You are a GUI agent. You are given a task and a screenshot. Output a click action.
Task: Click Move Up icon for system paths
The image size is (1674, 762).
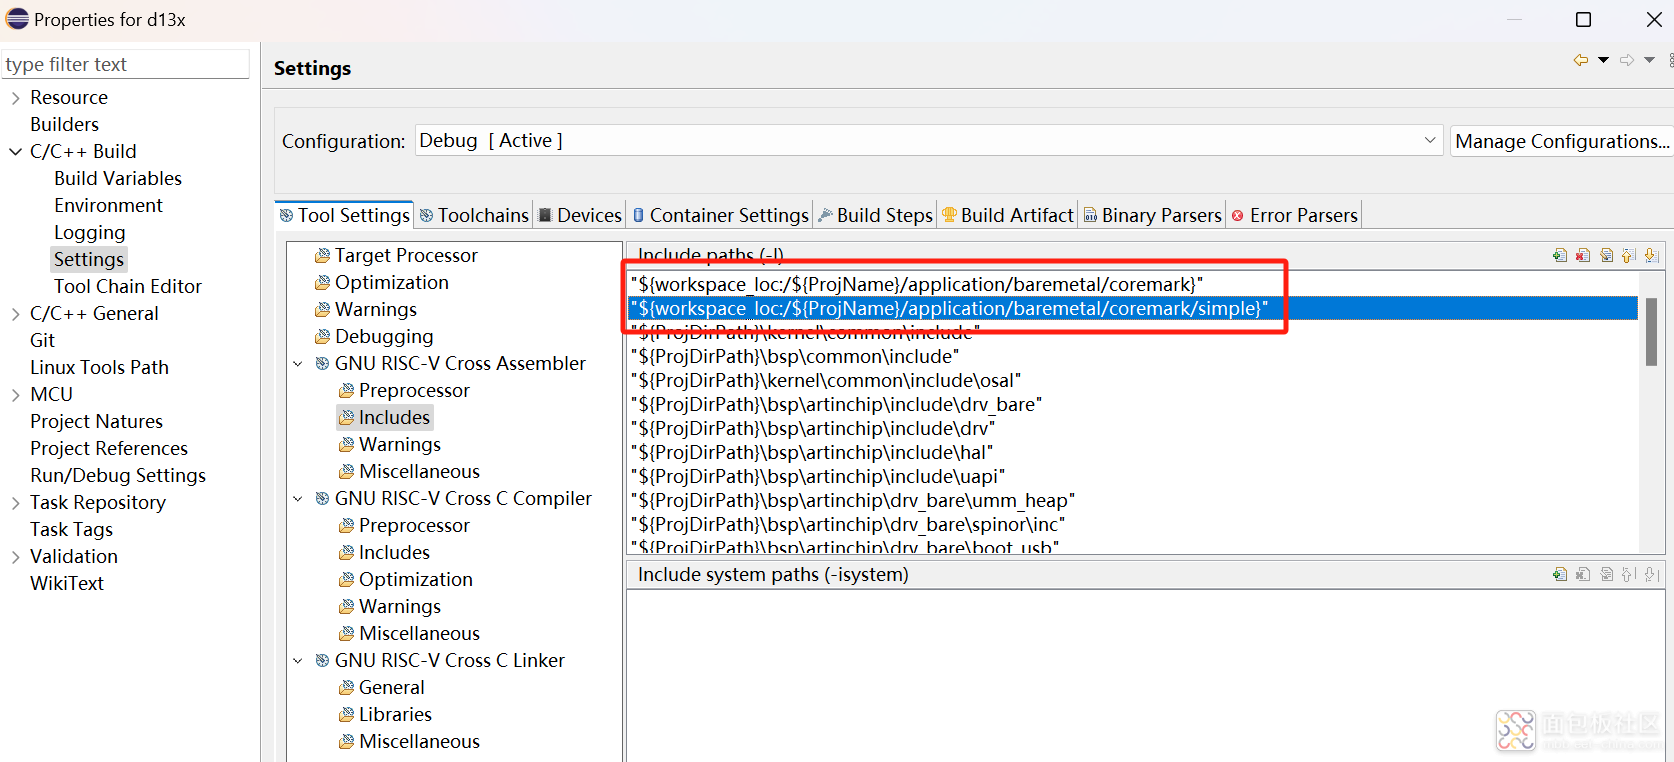tap(1629, 574)
